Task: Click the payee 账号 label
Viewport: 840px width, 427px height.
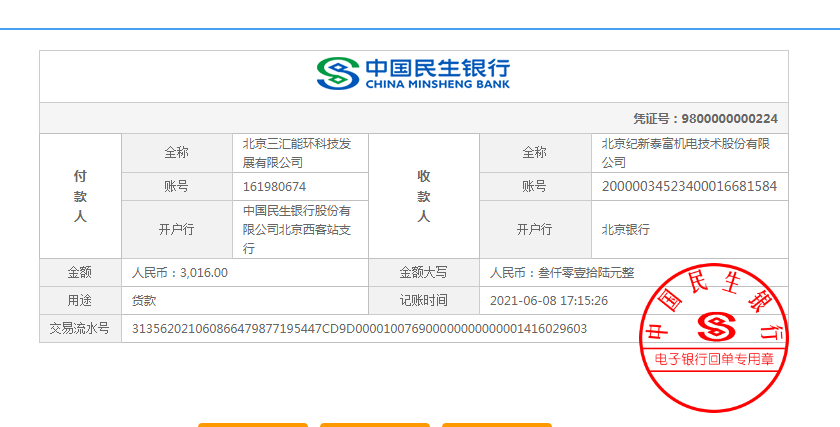Action: coord(535,186)
